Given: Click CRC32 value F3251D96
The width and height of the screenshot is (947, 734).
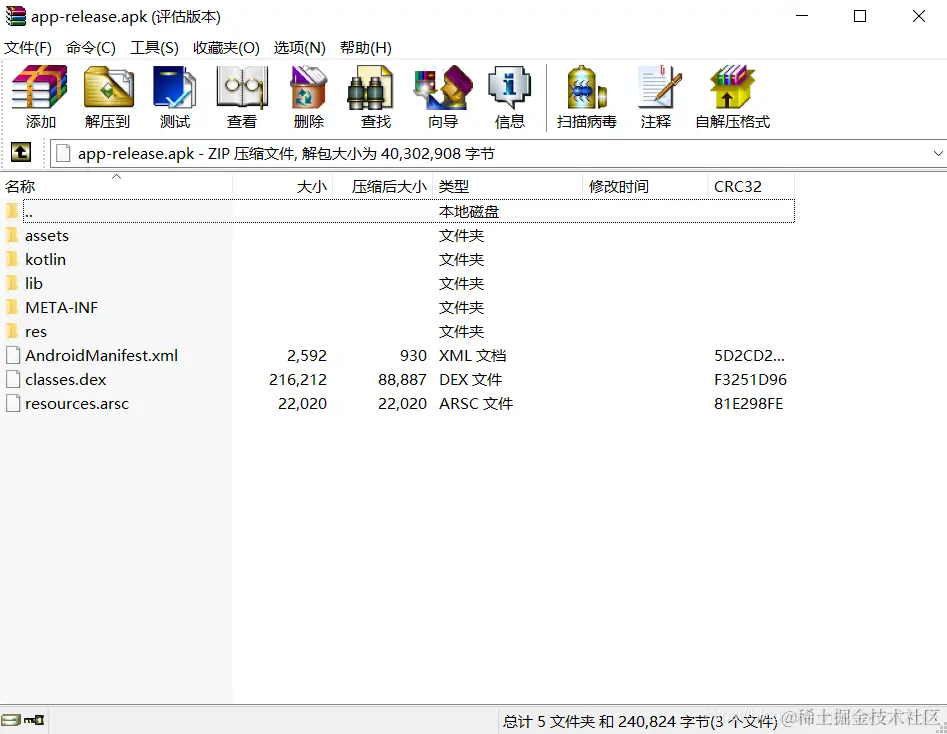Looking at the screenshot, I should pyautogui.click(x=750, y=379).
